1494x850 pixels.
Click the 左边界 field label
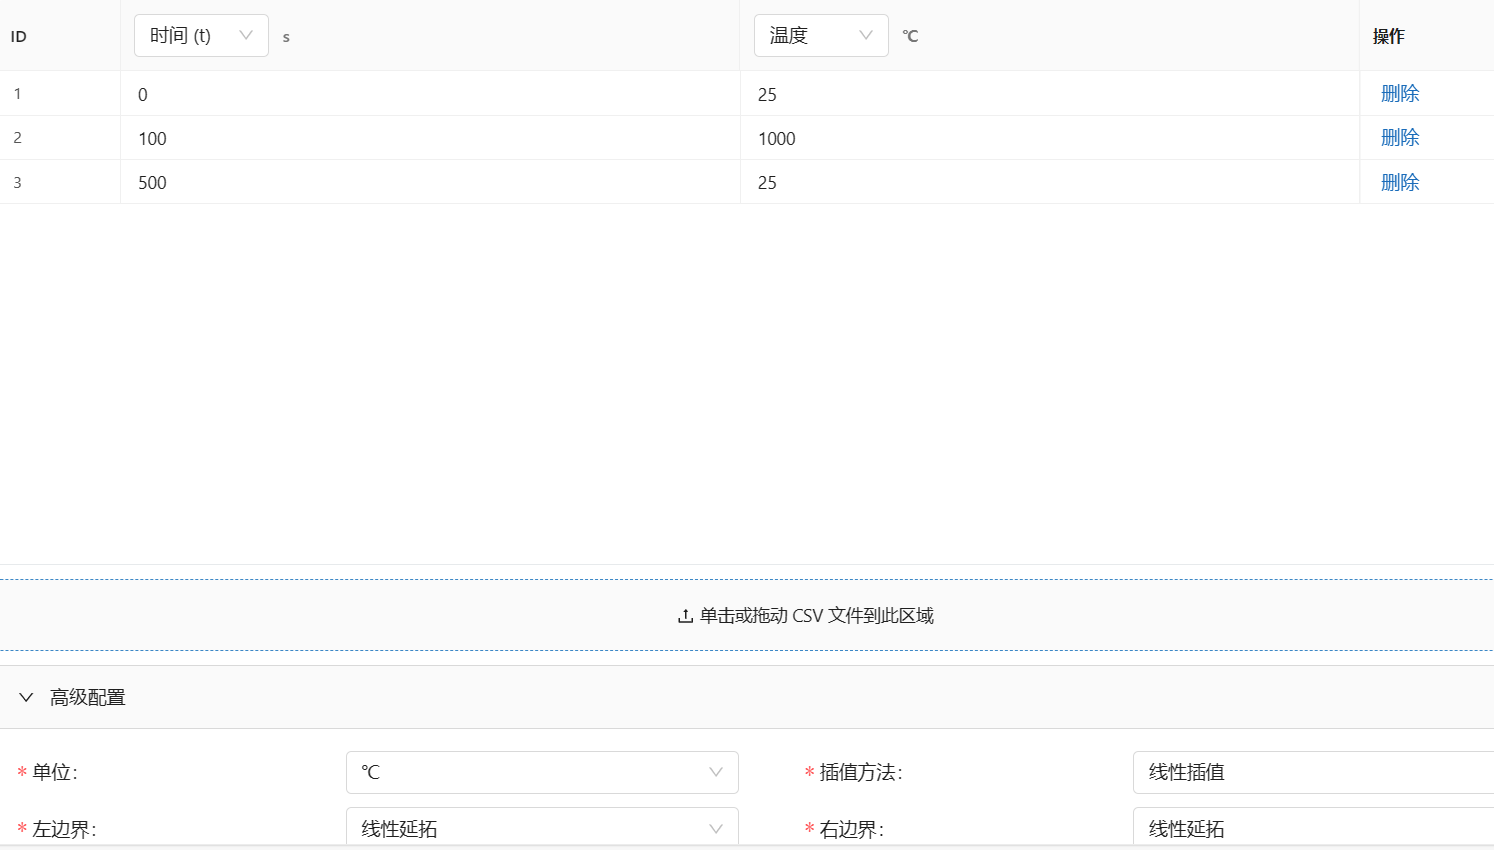click(64, 829)
